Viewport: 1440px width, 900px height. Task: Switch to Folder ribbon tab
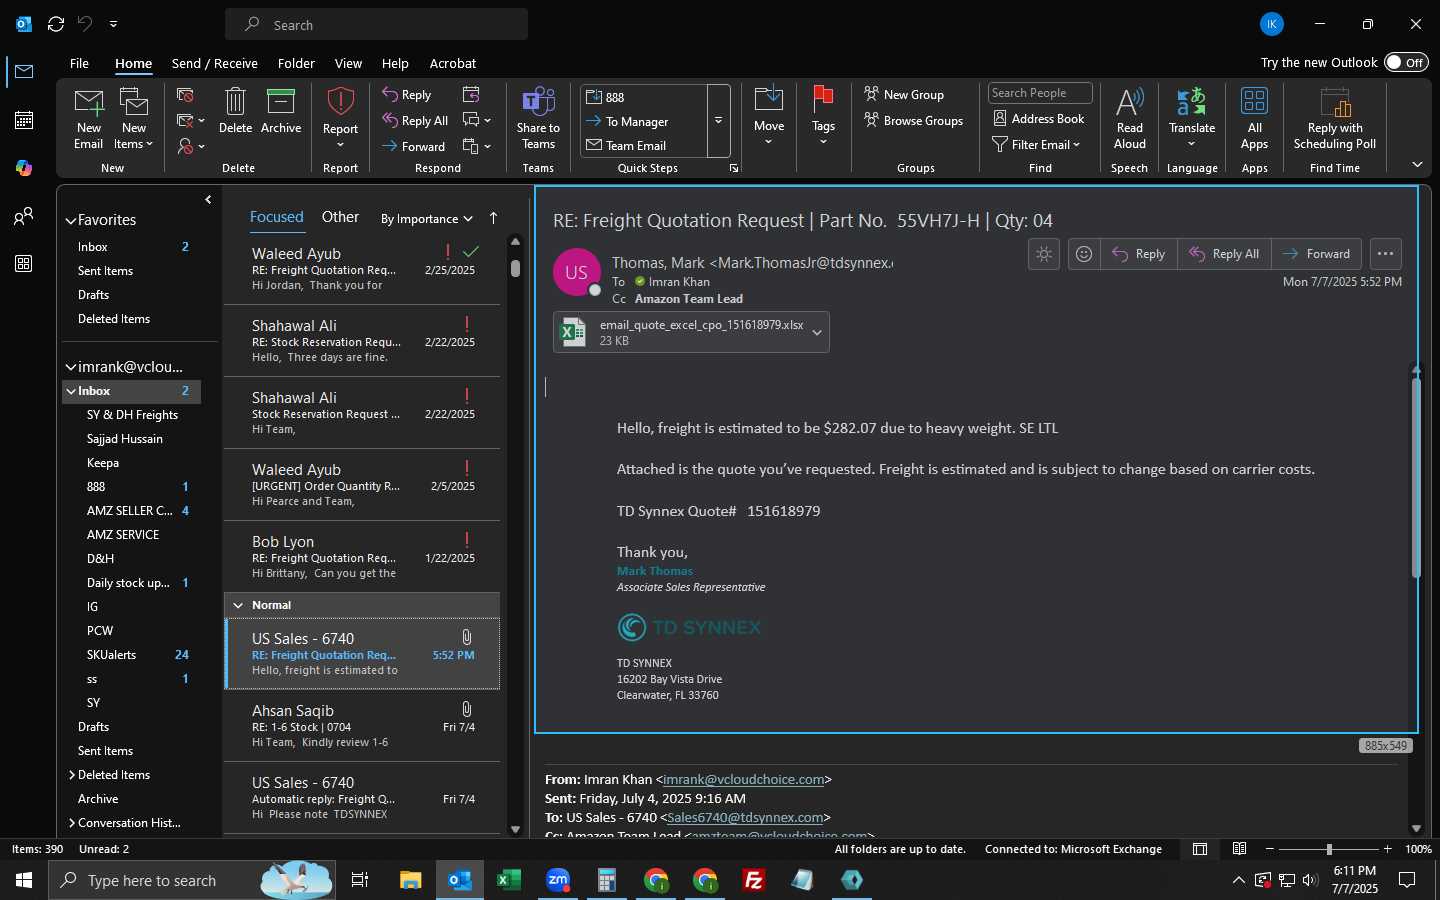point(296,63)
